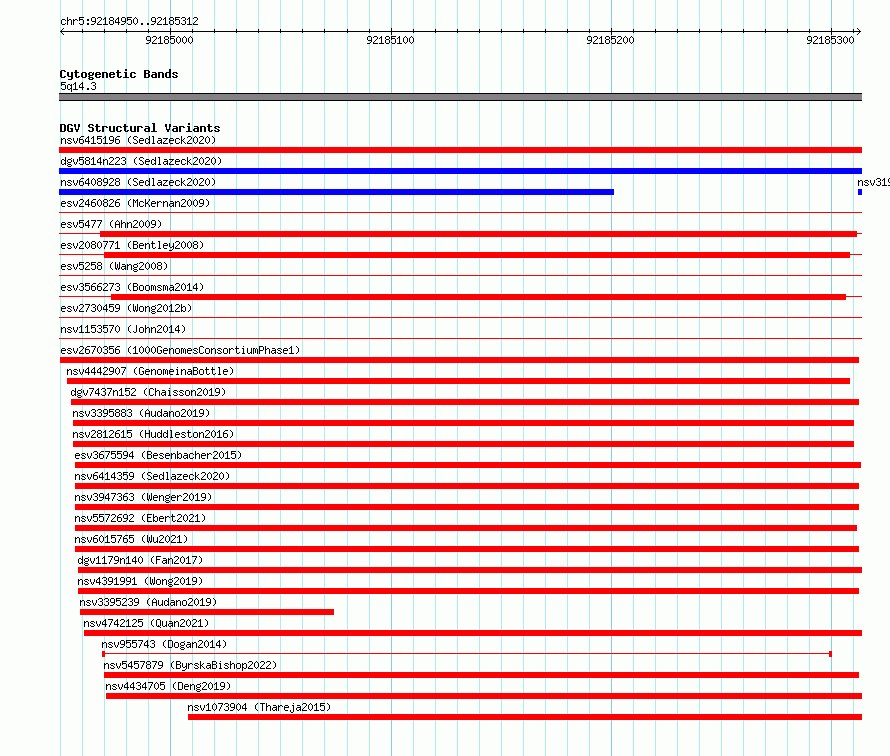Click the left arrow on the ruler
Screen dimensions: 890x756
tap(62, 32)
